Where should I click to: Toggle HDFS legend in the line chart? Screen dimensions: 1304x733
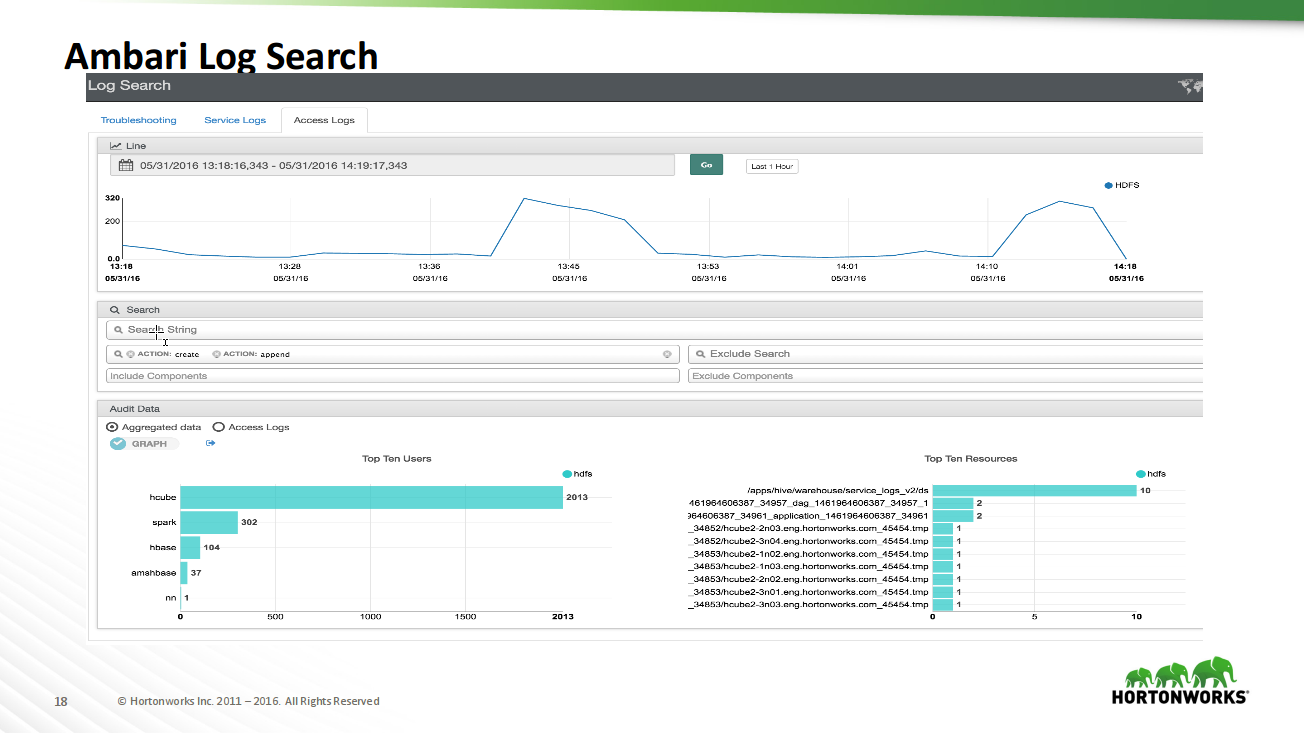(1122, 185)
